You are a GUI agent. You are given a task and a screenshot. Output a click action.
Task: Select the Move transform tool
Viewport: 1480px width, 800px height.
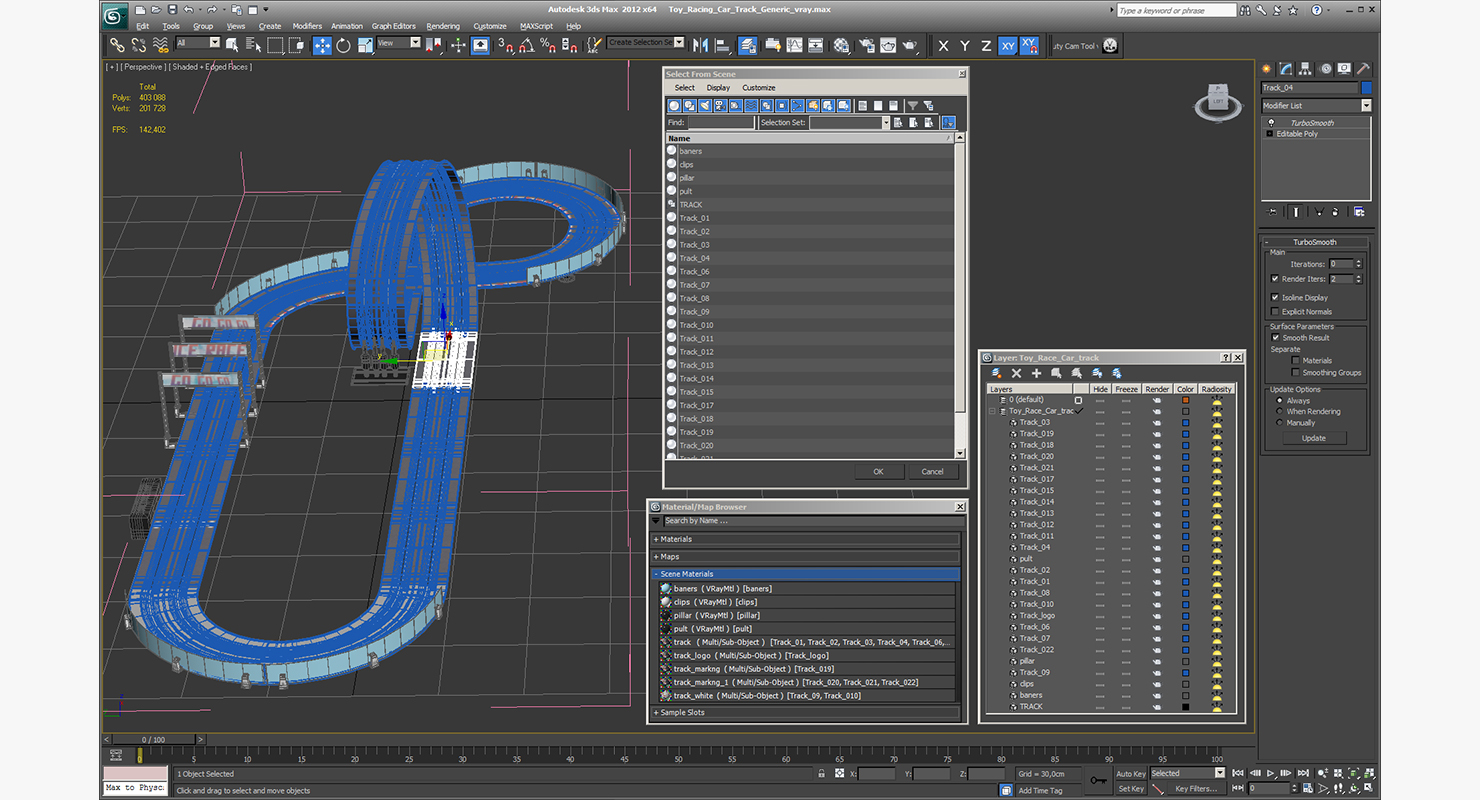322,45
